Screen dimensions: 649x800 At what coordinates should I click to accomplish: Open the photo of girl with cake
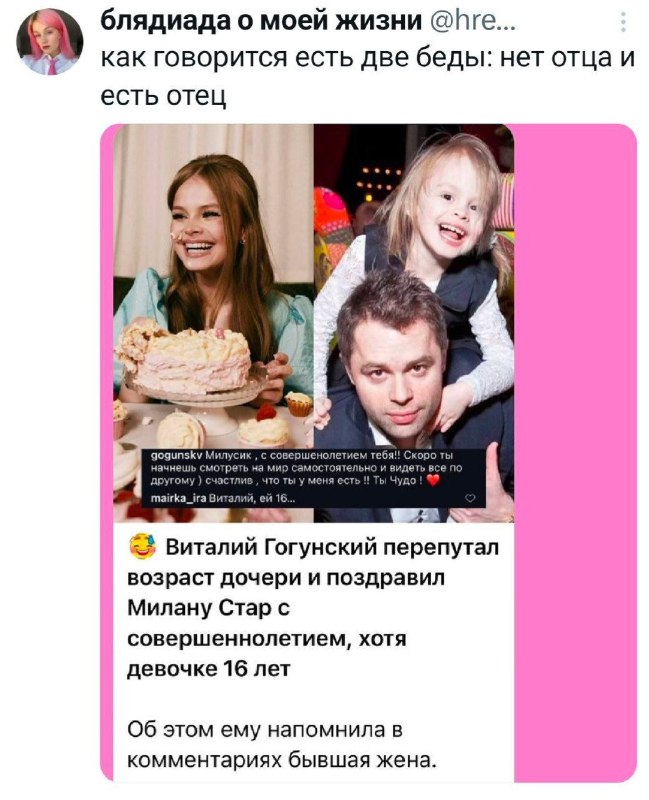[213, 323]
